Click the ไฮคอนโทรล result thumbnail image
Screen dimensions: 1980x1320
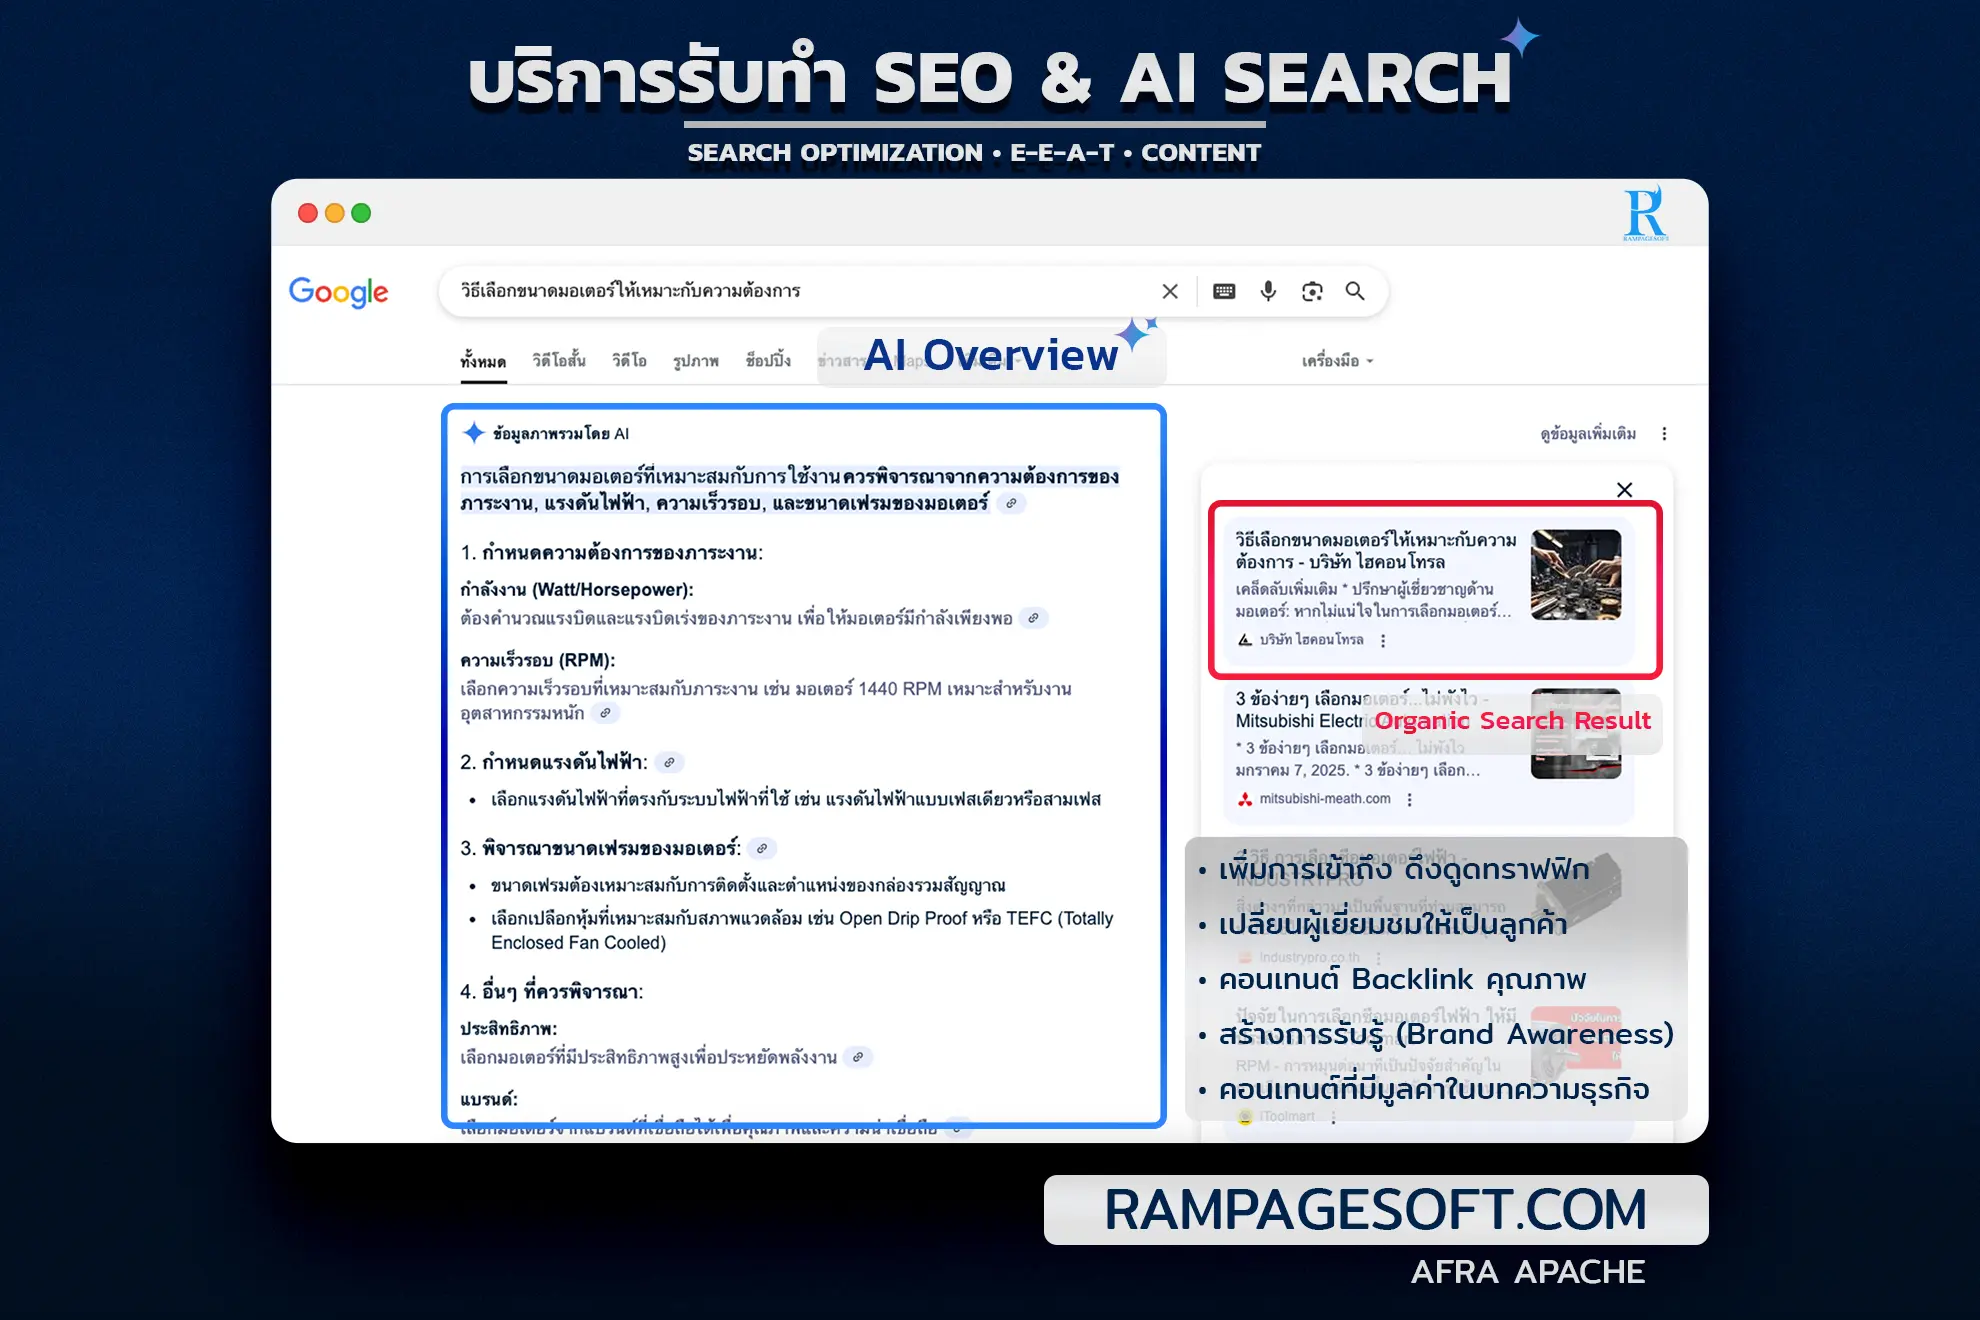[1576, 575]
